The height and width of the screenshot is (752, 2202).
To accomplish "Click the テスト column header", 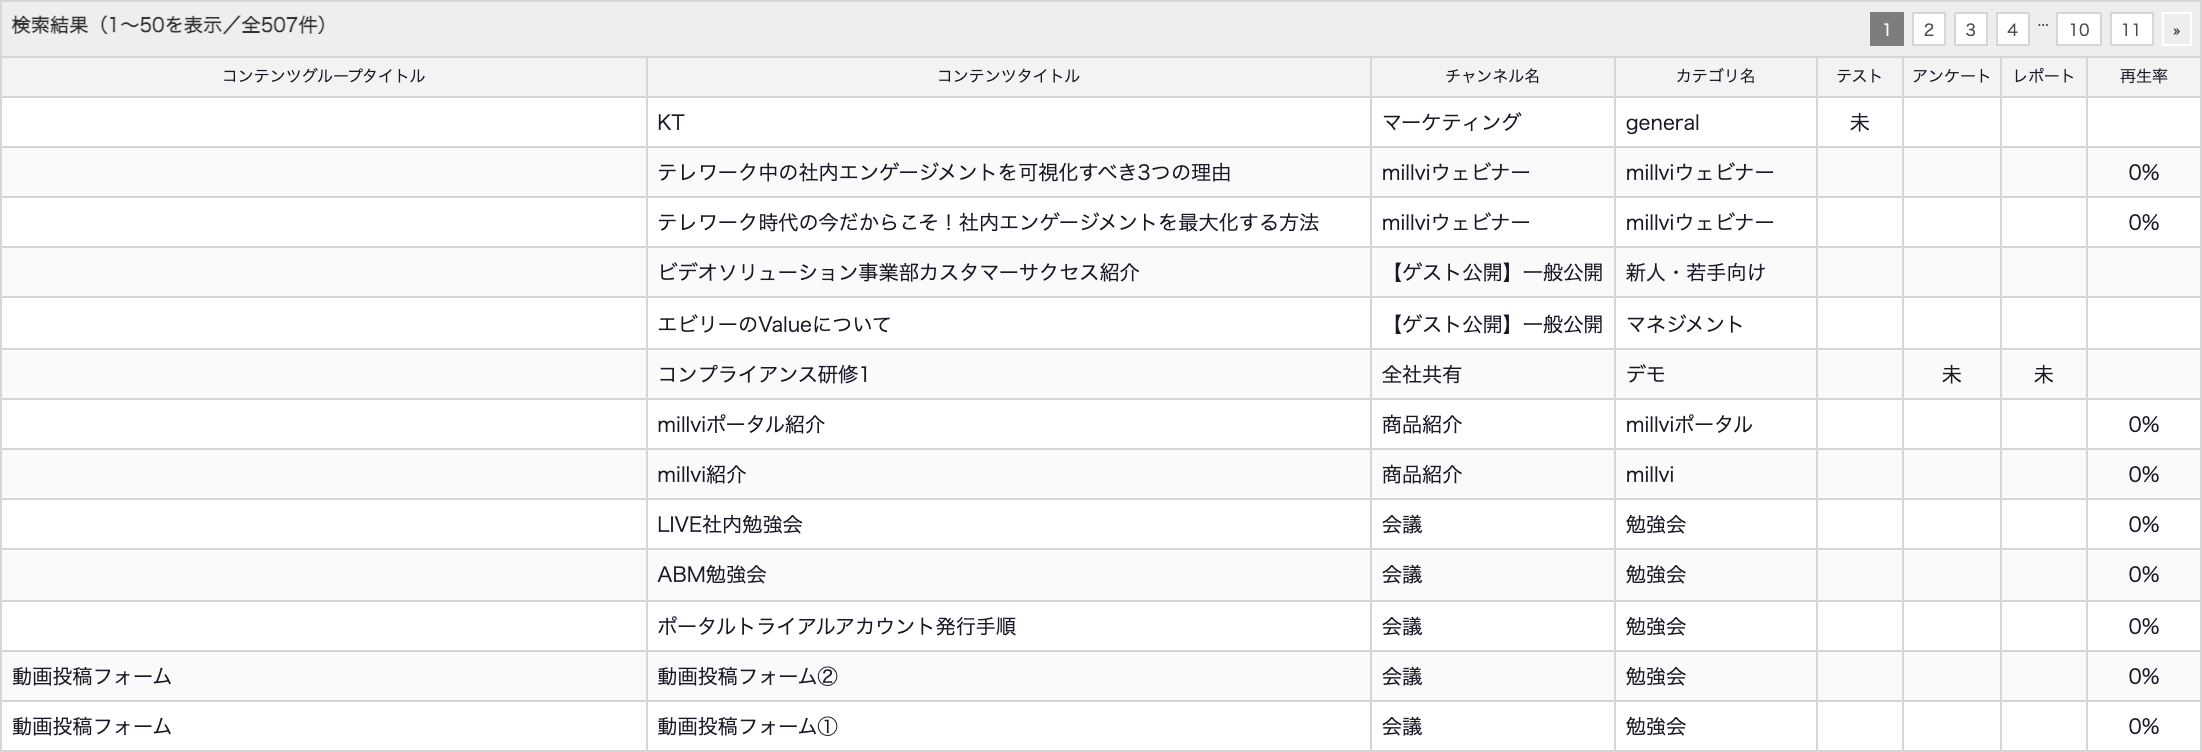I will [1859, 76].
